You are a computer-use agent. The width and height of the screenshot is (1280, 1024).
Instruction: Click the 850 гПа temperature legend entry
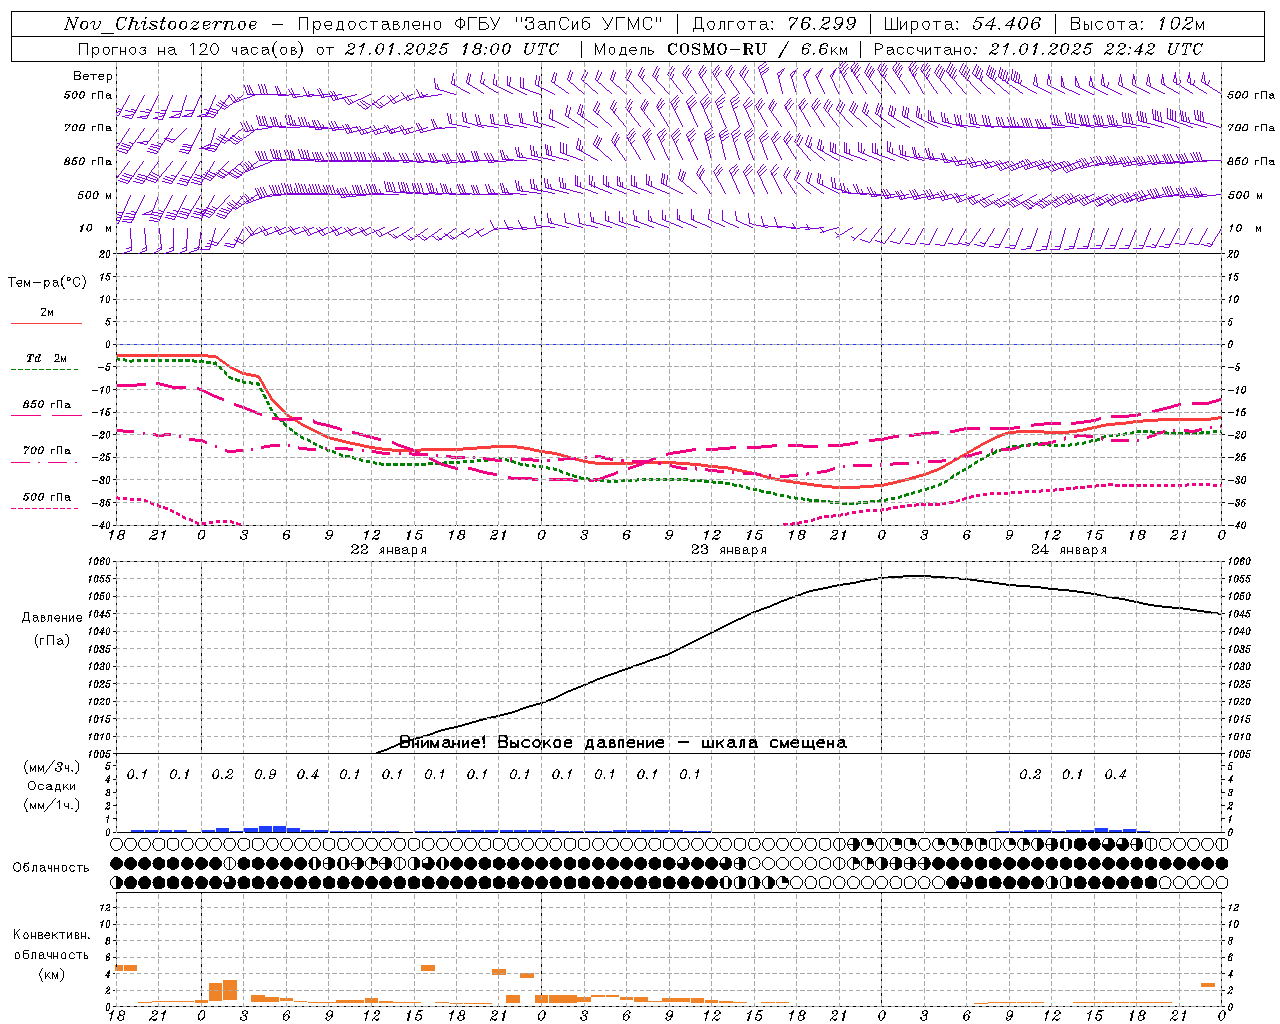point(47,405)
